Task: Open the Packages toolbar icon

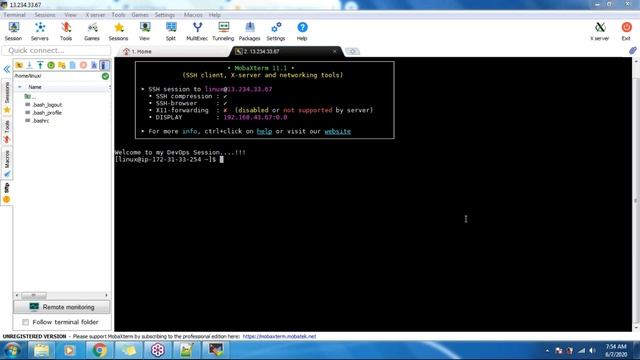Action: [x=249, y=31]
